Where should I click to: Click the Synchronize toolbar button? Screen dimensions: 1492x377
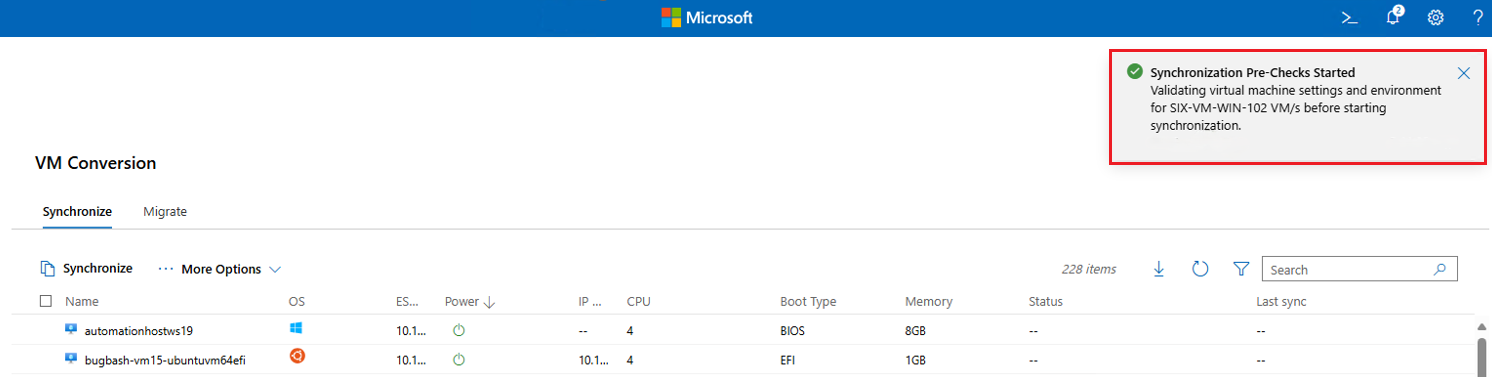pos(86,269)
